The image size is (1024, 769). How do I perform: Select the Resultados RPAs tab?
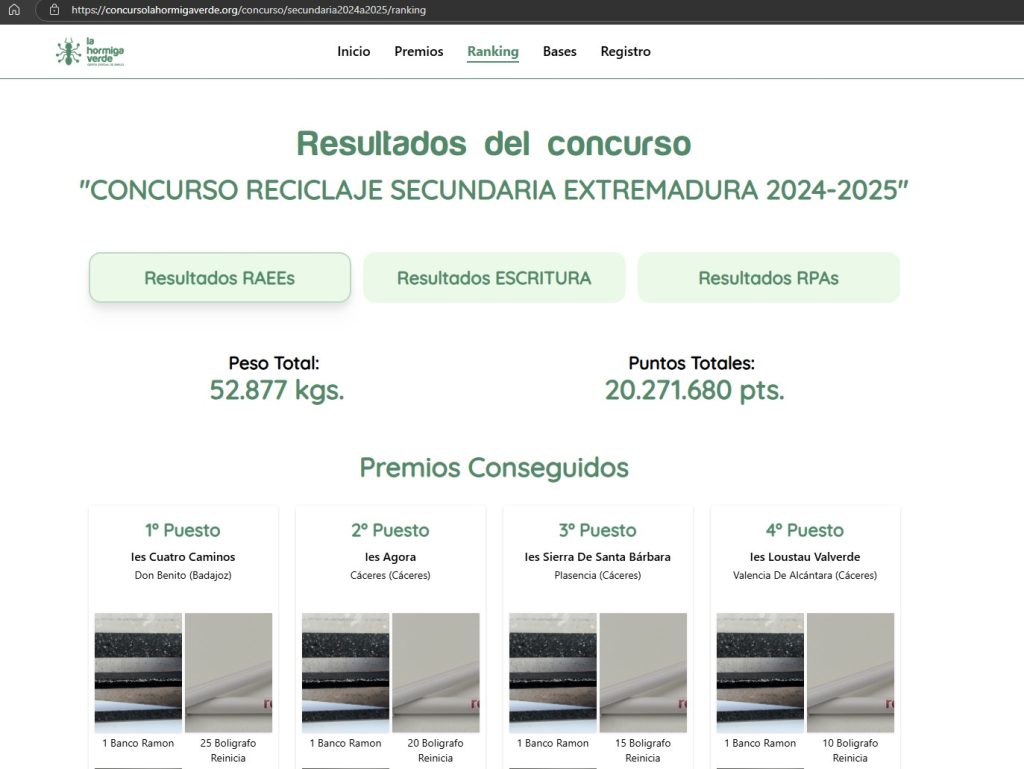(768, 278)
